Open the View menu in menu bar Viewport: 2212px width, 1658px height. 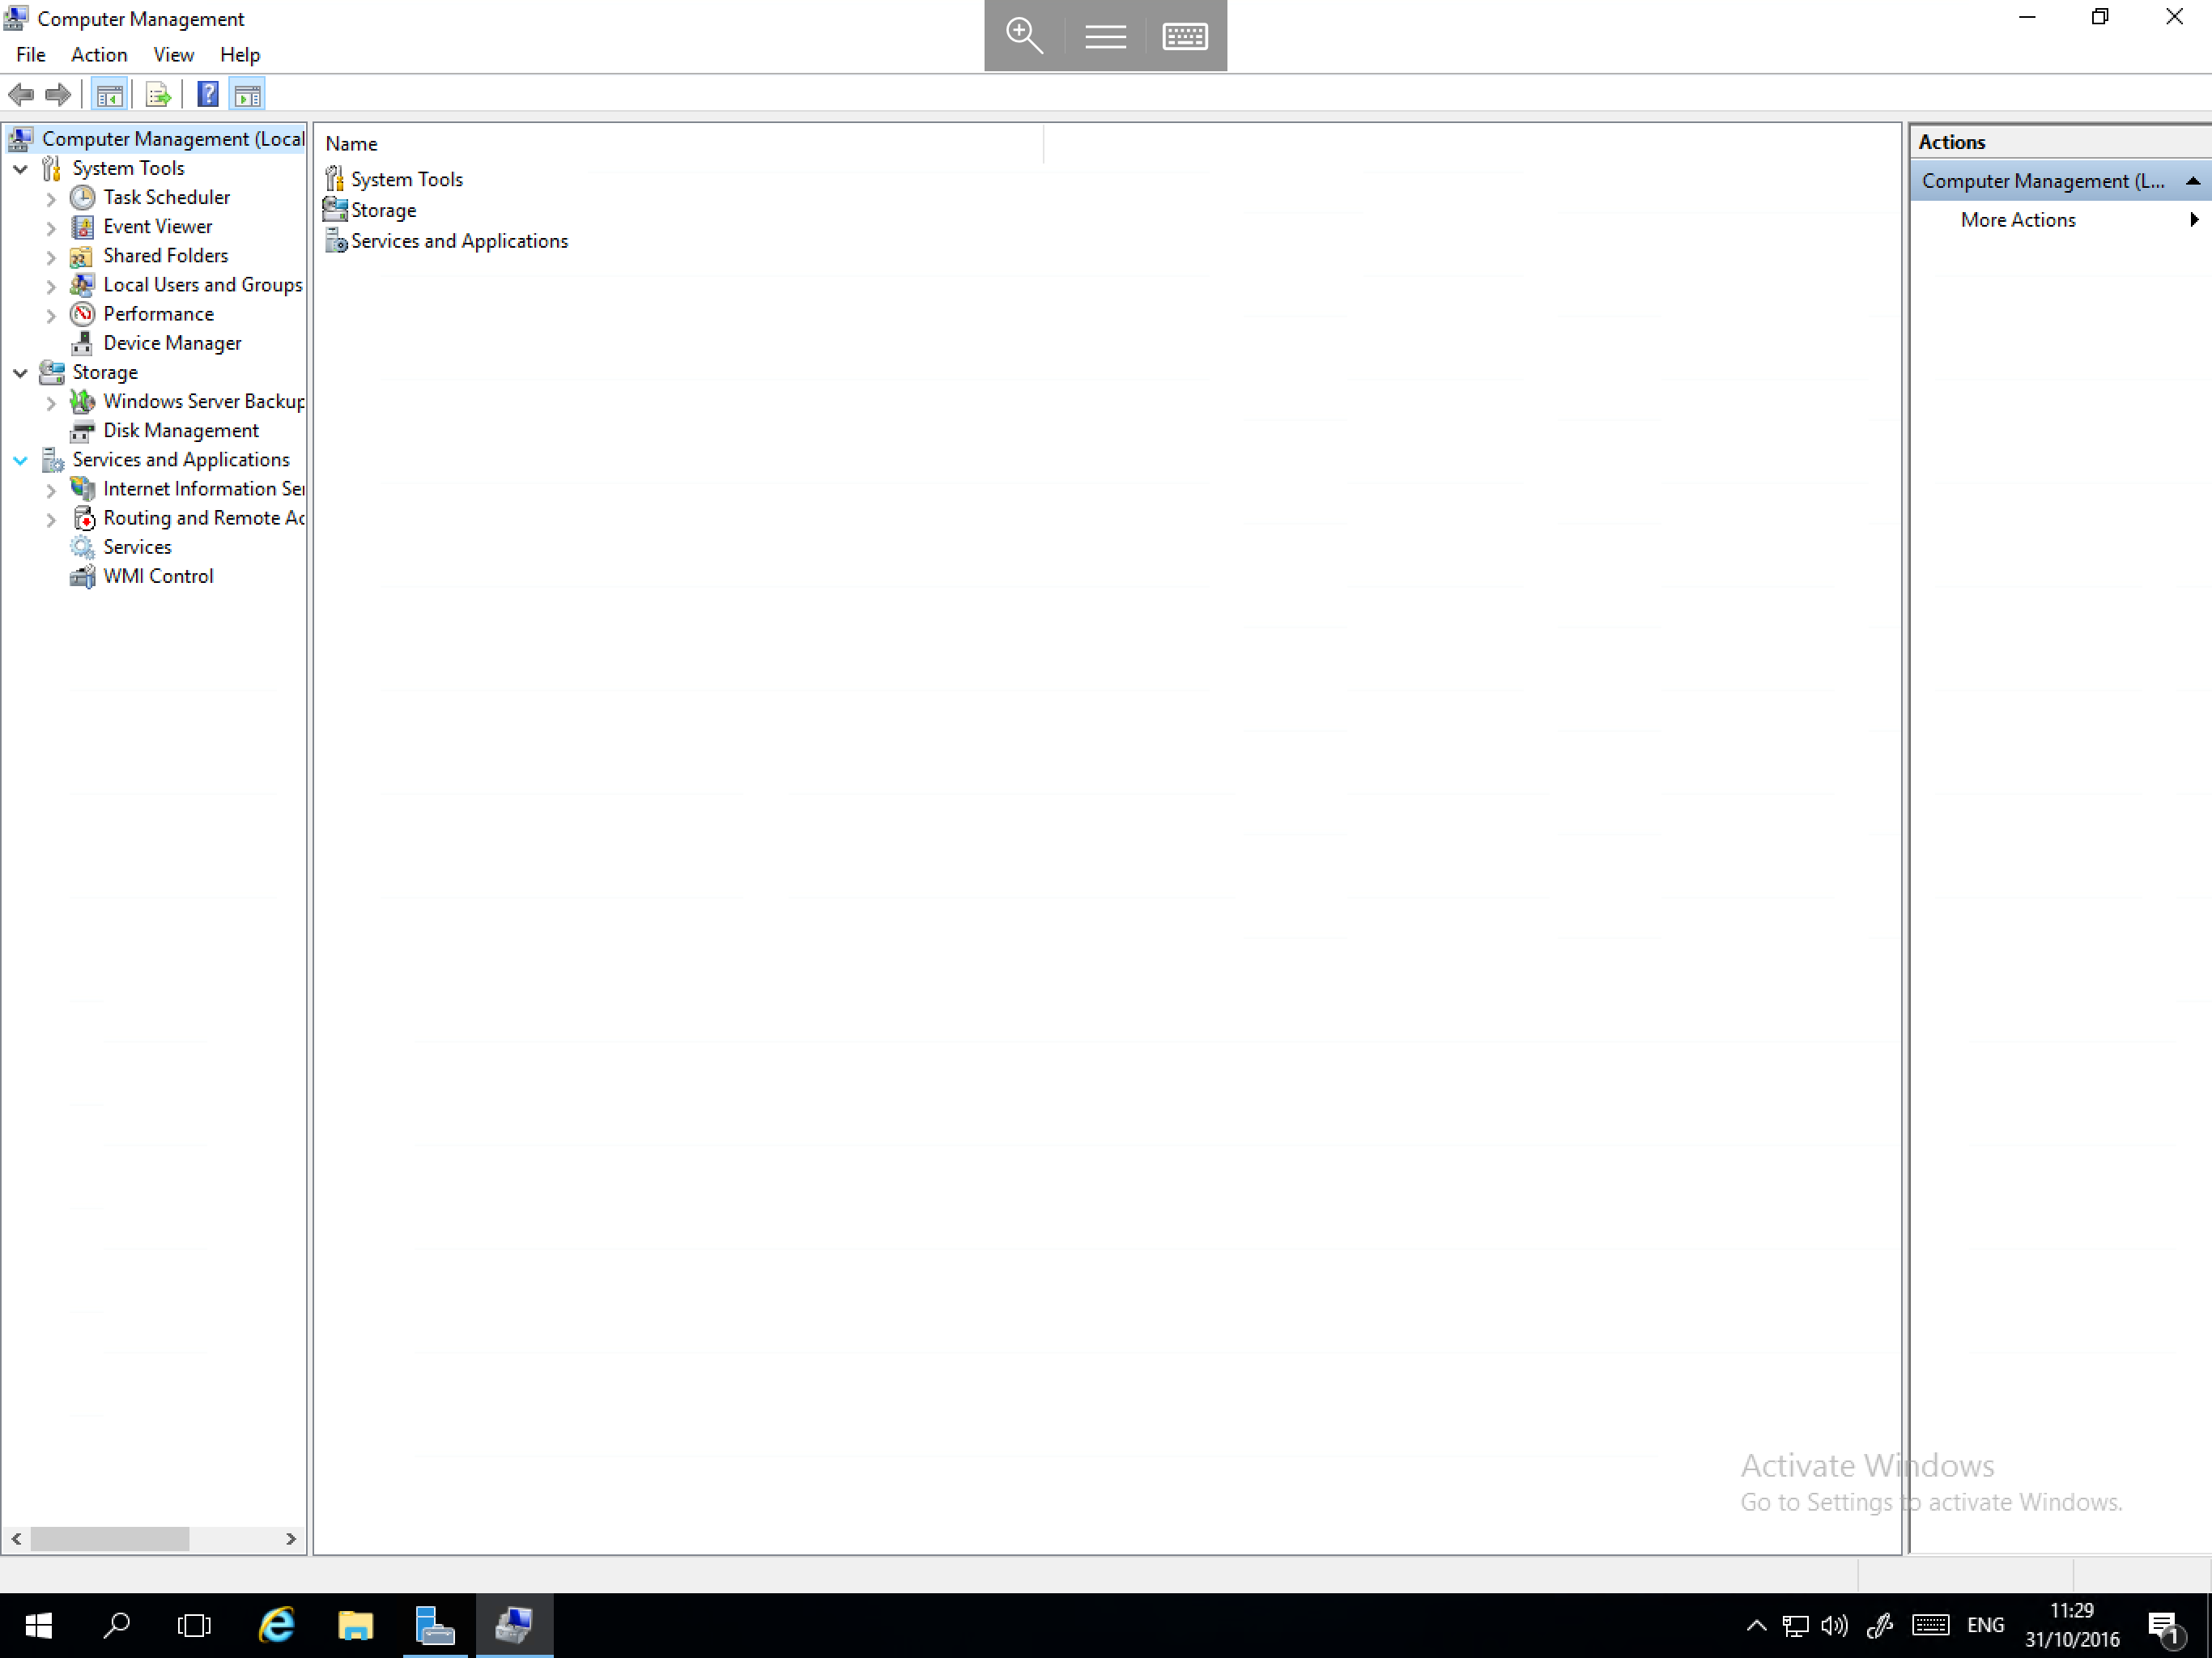(x=172, y=54)
